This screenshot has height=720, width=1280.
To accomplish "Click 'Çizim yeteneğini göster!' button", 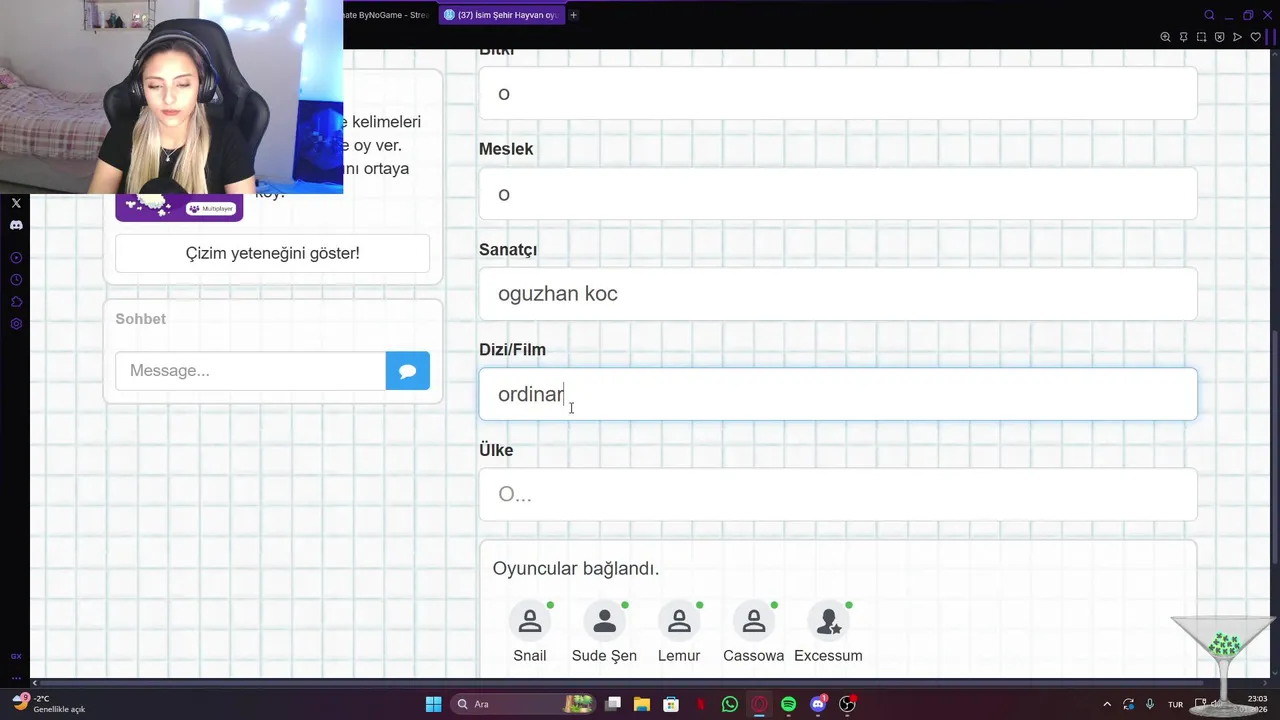I will 272,253.
